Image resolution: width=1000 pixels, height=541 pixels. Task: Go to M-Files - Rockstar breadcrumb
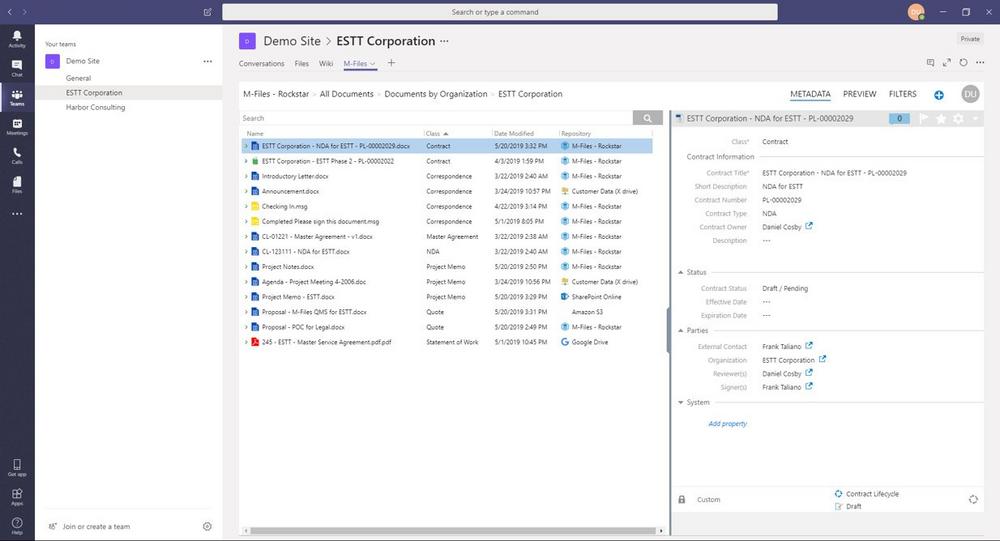[276, 94]
